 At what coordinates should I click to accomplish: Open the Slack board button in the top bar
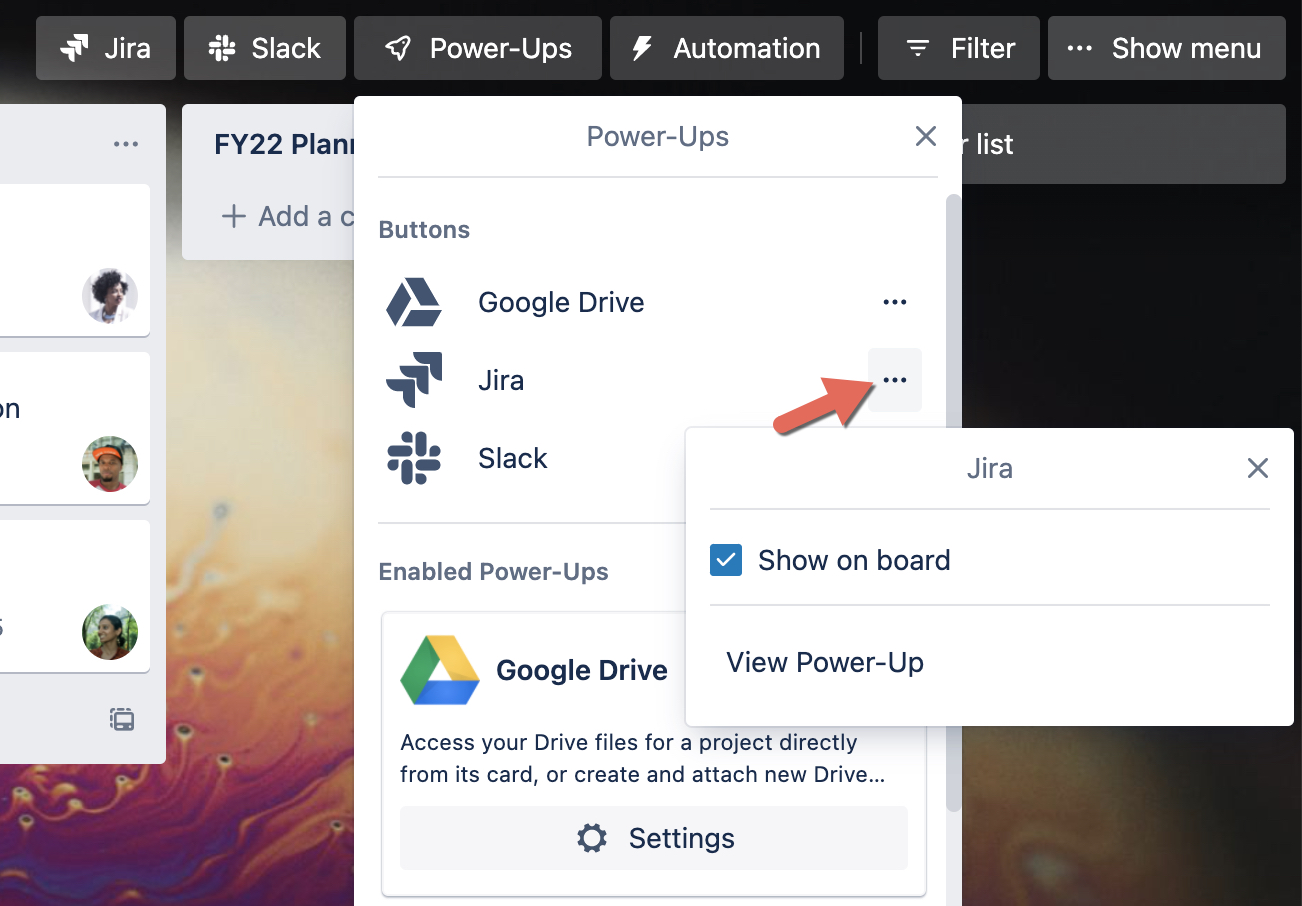pos(265,48)
